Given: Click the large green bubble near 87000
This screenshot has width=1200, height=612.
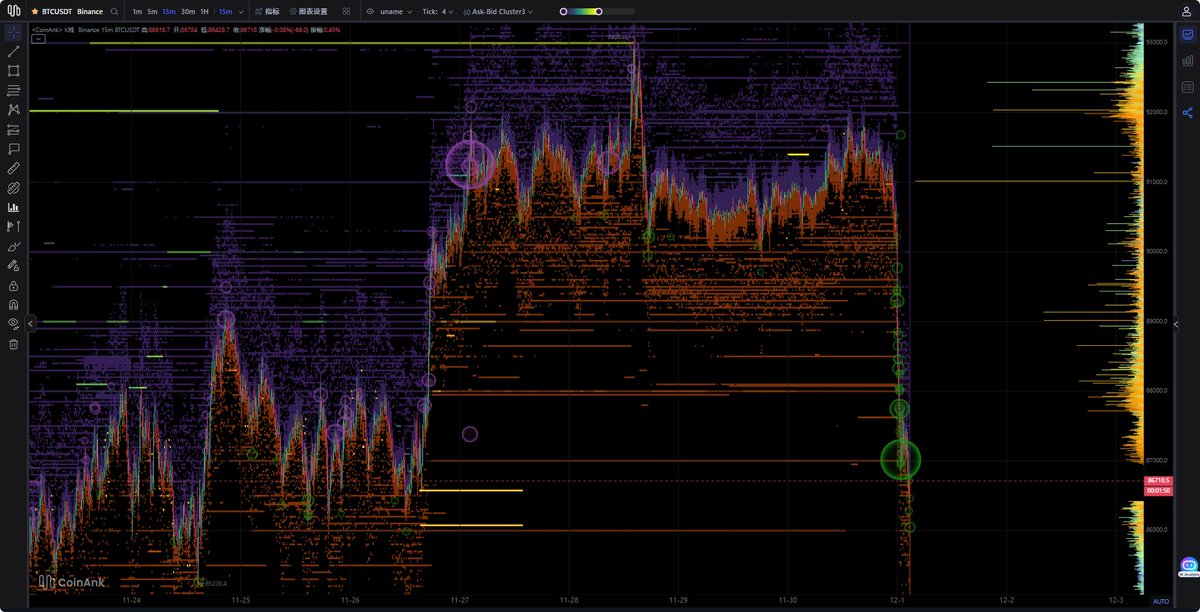Looking at the screenshot, I should pos(900,459).
